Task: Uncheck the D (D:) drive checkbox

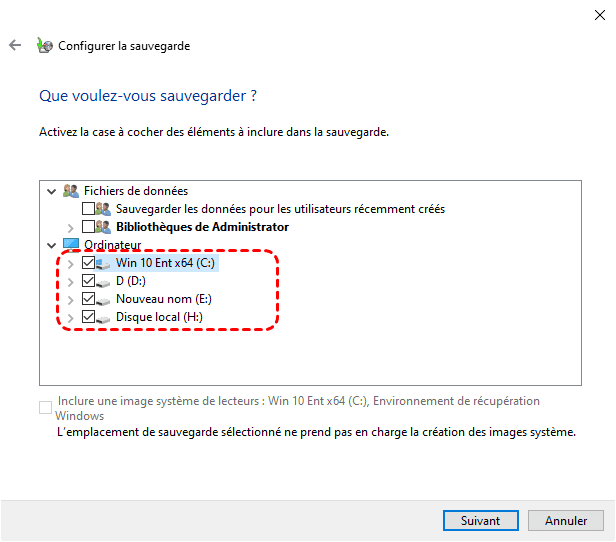Action: (x=88, y=281)
